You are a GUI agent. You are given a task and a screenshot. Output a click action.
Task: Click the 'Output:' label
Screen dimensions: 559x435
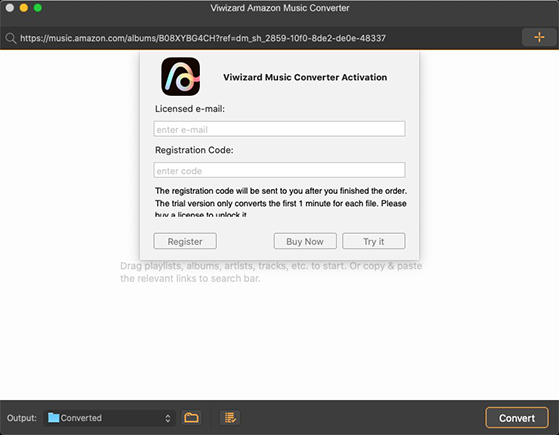pos(22,418)
